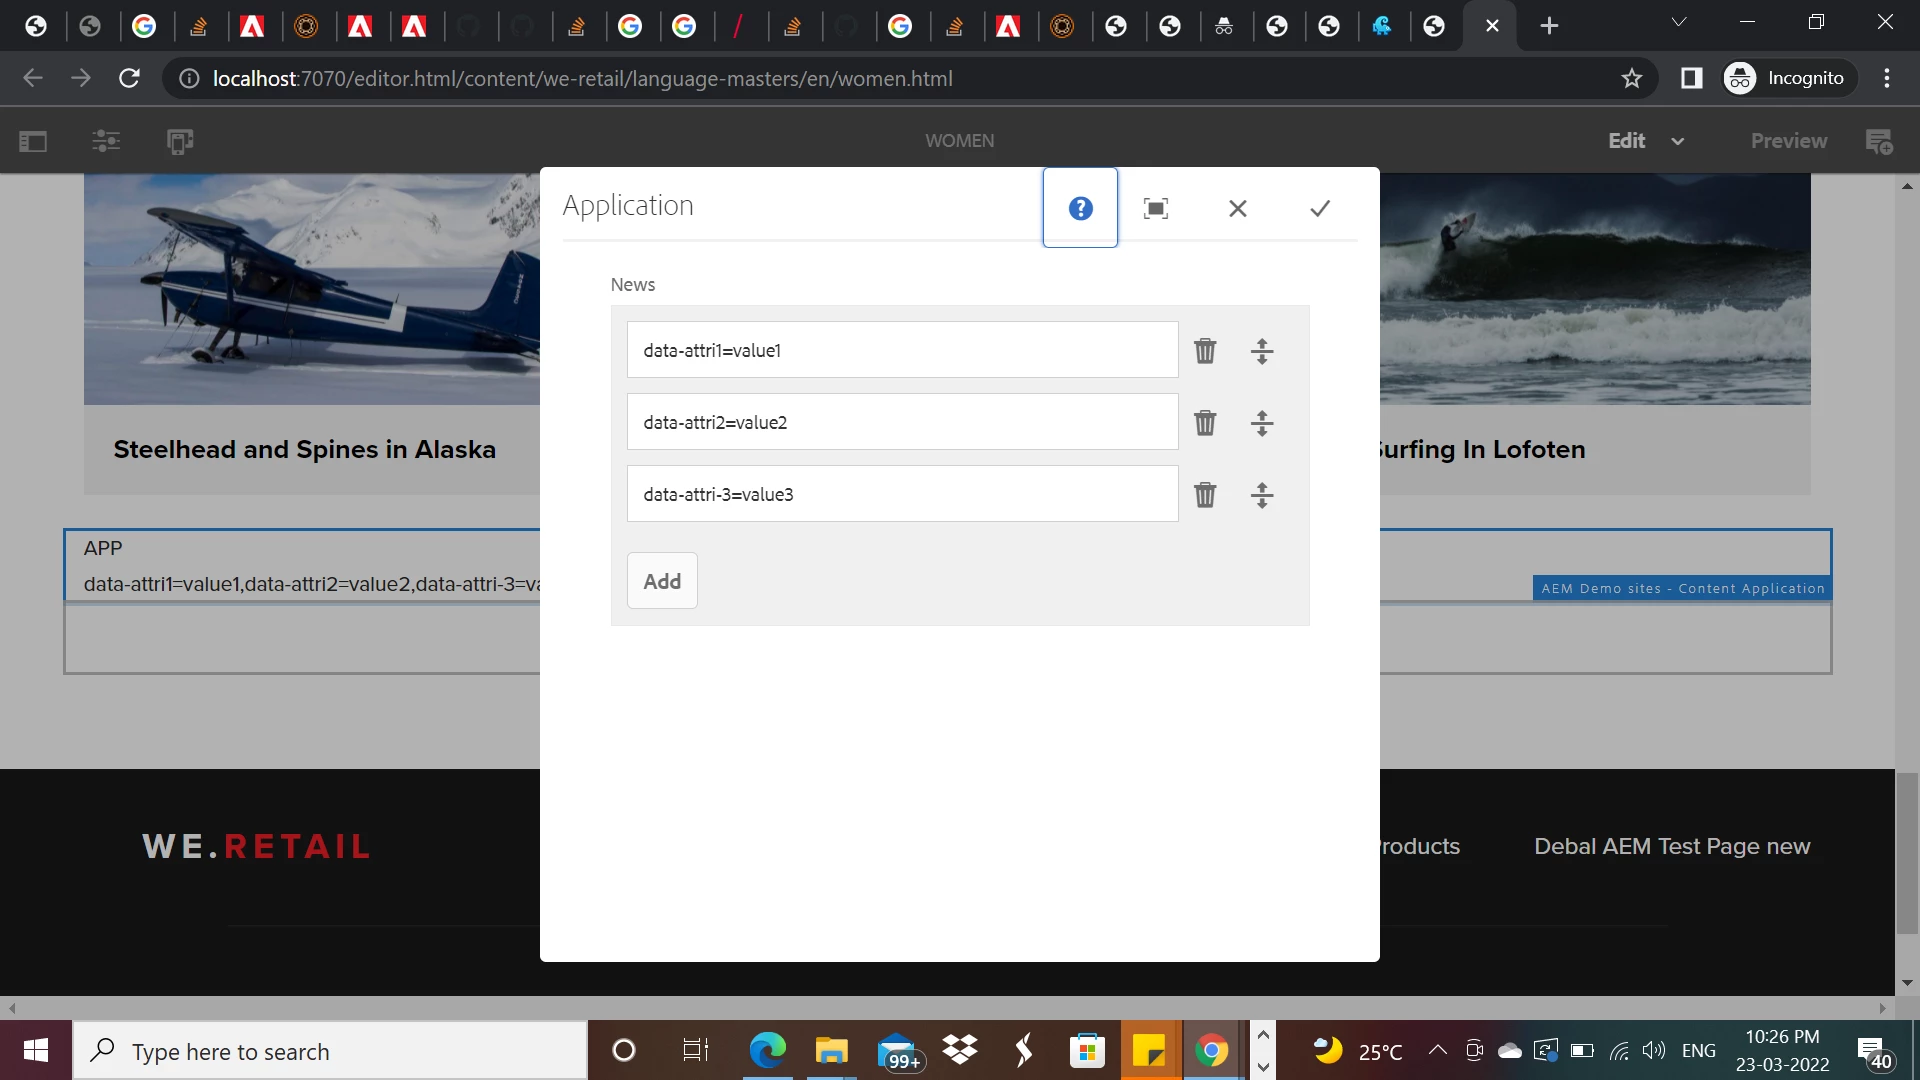Bookmark this page with star icon

1632,78
